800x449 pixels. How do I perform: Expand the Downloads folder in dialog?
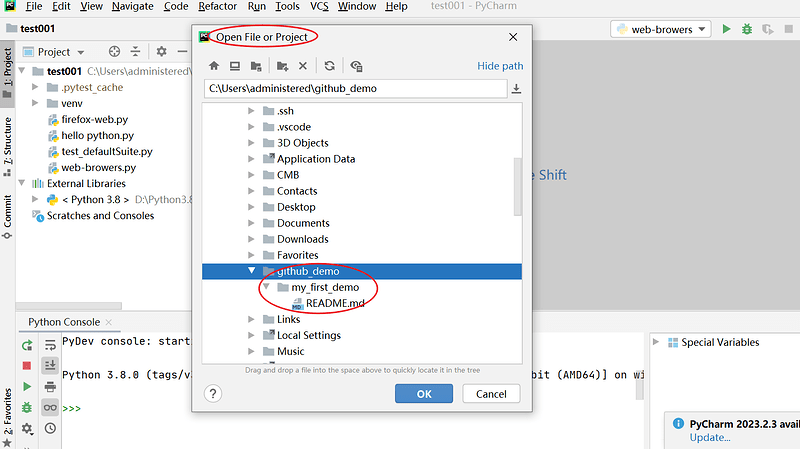[x=251, y=239]
